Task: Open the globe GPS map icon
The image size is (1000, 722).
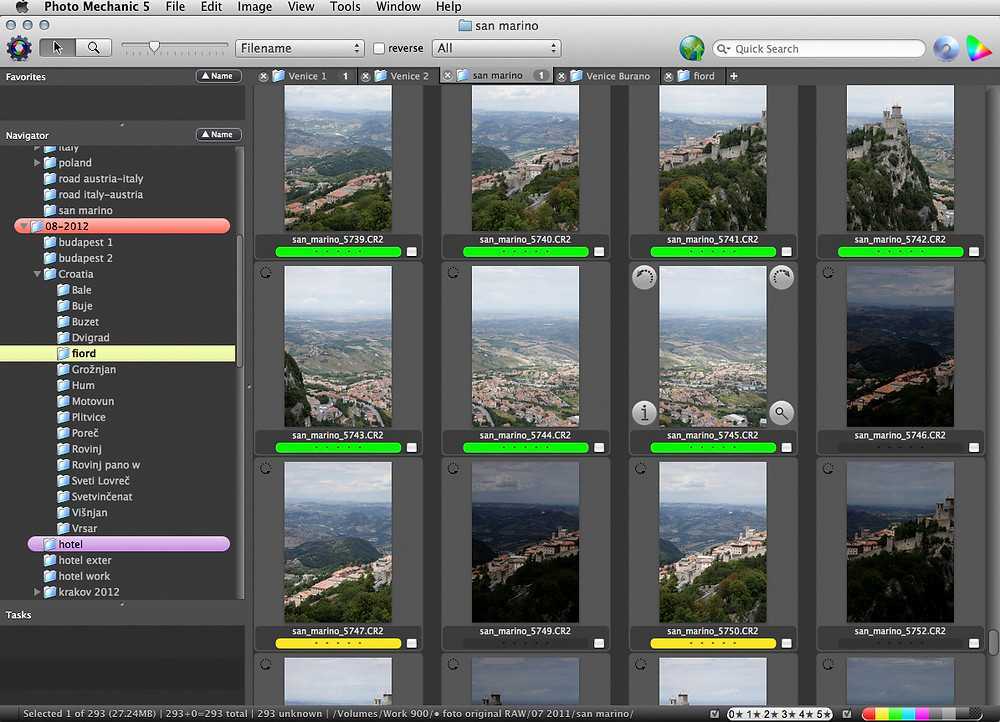Action: pos(691,48)
